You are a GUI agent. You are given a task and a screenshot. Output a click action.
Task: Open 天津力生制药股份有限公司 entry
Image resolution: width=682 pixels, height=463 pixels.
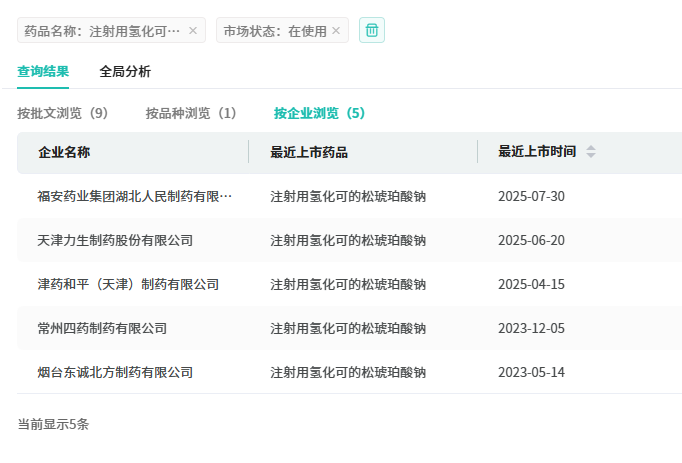[x=115, y=240]
